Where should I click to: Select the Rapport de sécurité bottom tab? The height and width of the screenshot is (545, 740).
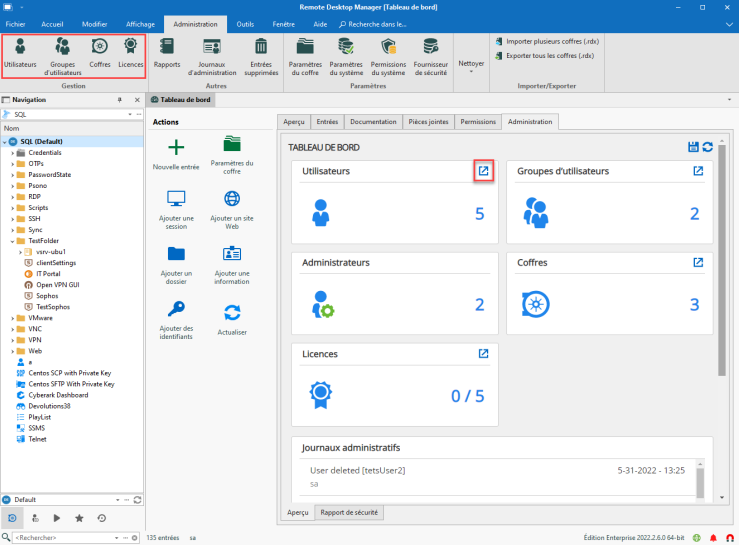click(x=349, y=512)
